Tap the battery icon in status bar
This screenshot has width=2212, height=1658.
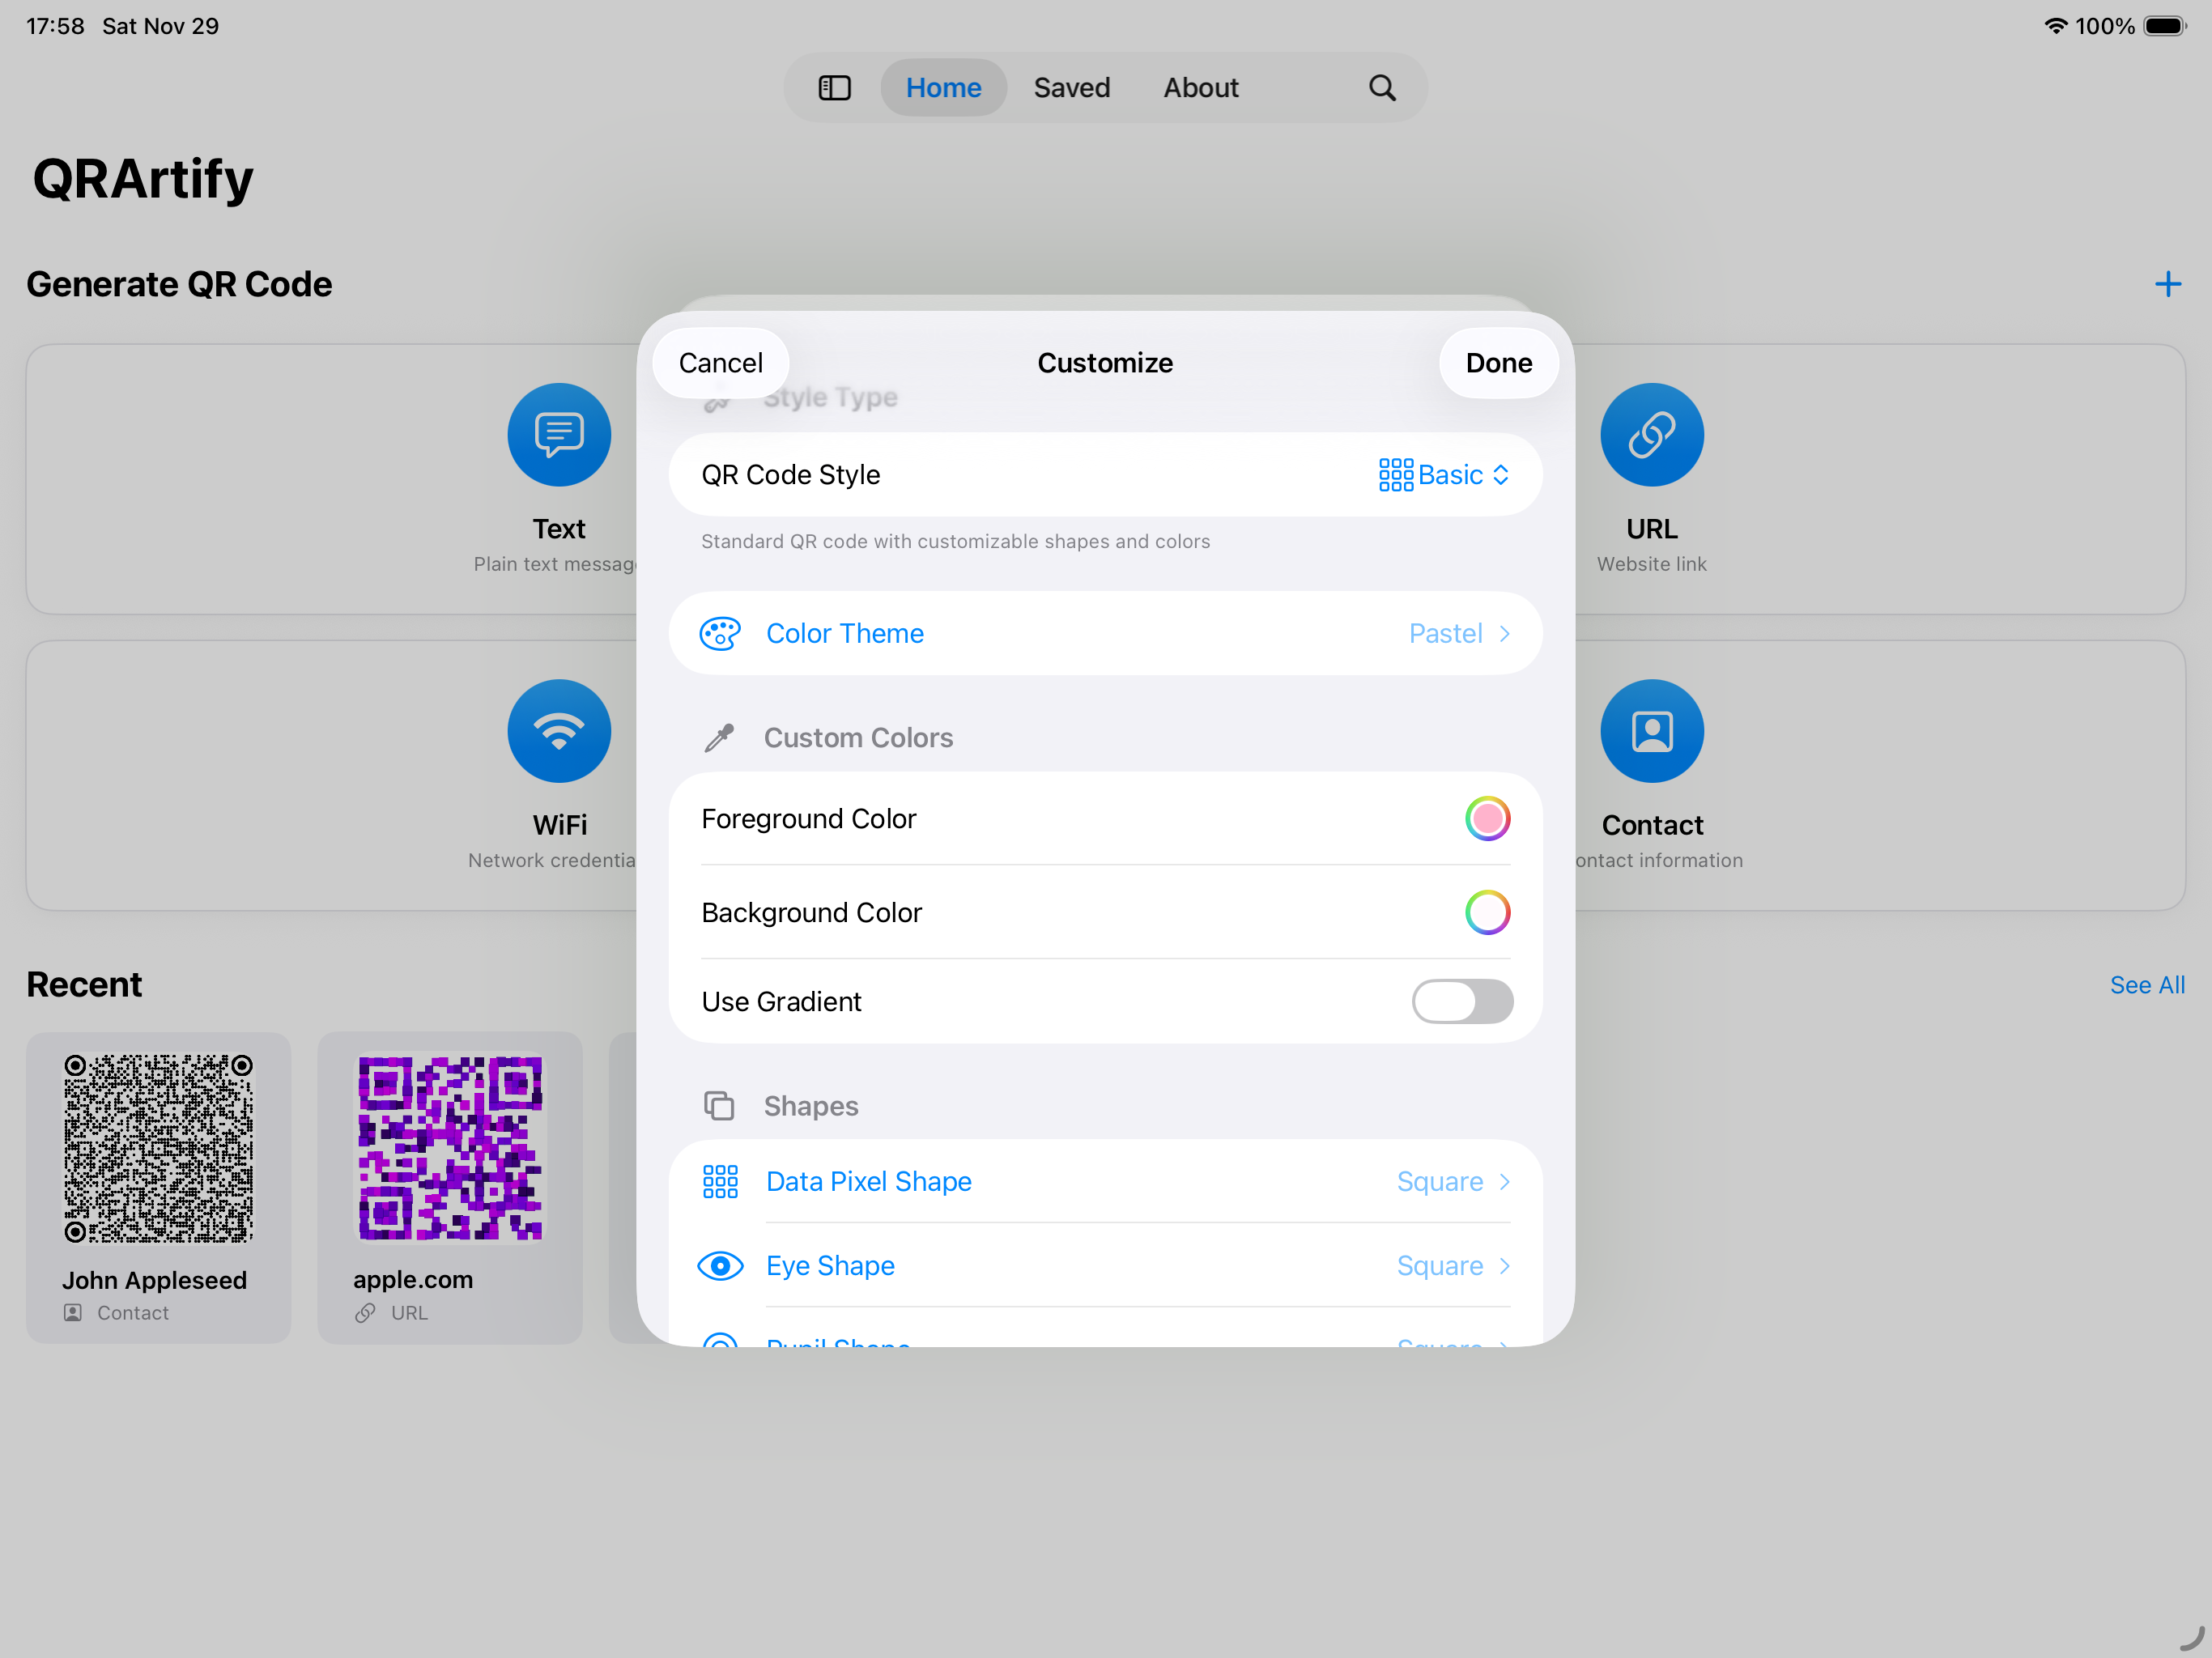click(x=2165, y=26)
